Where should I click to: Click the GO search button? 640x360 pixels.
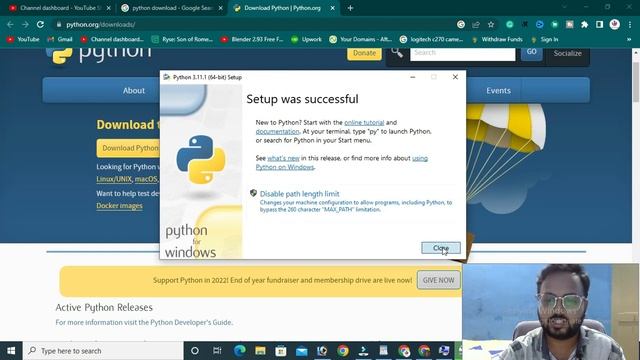point(531,53)
